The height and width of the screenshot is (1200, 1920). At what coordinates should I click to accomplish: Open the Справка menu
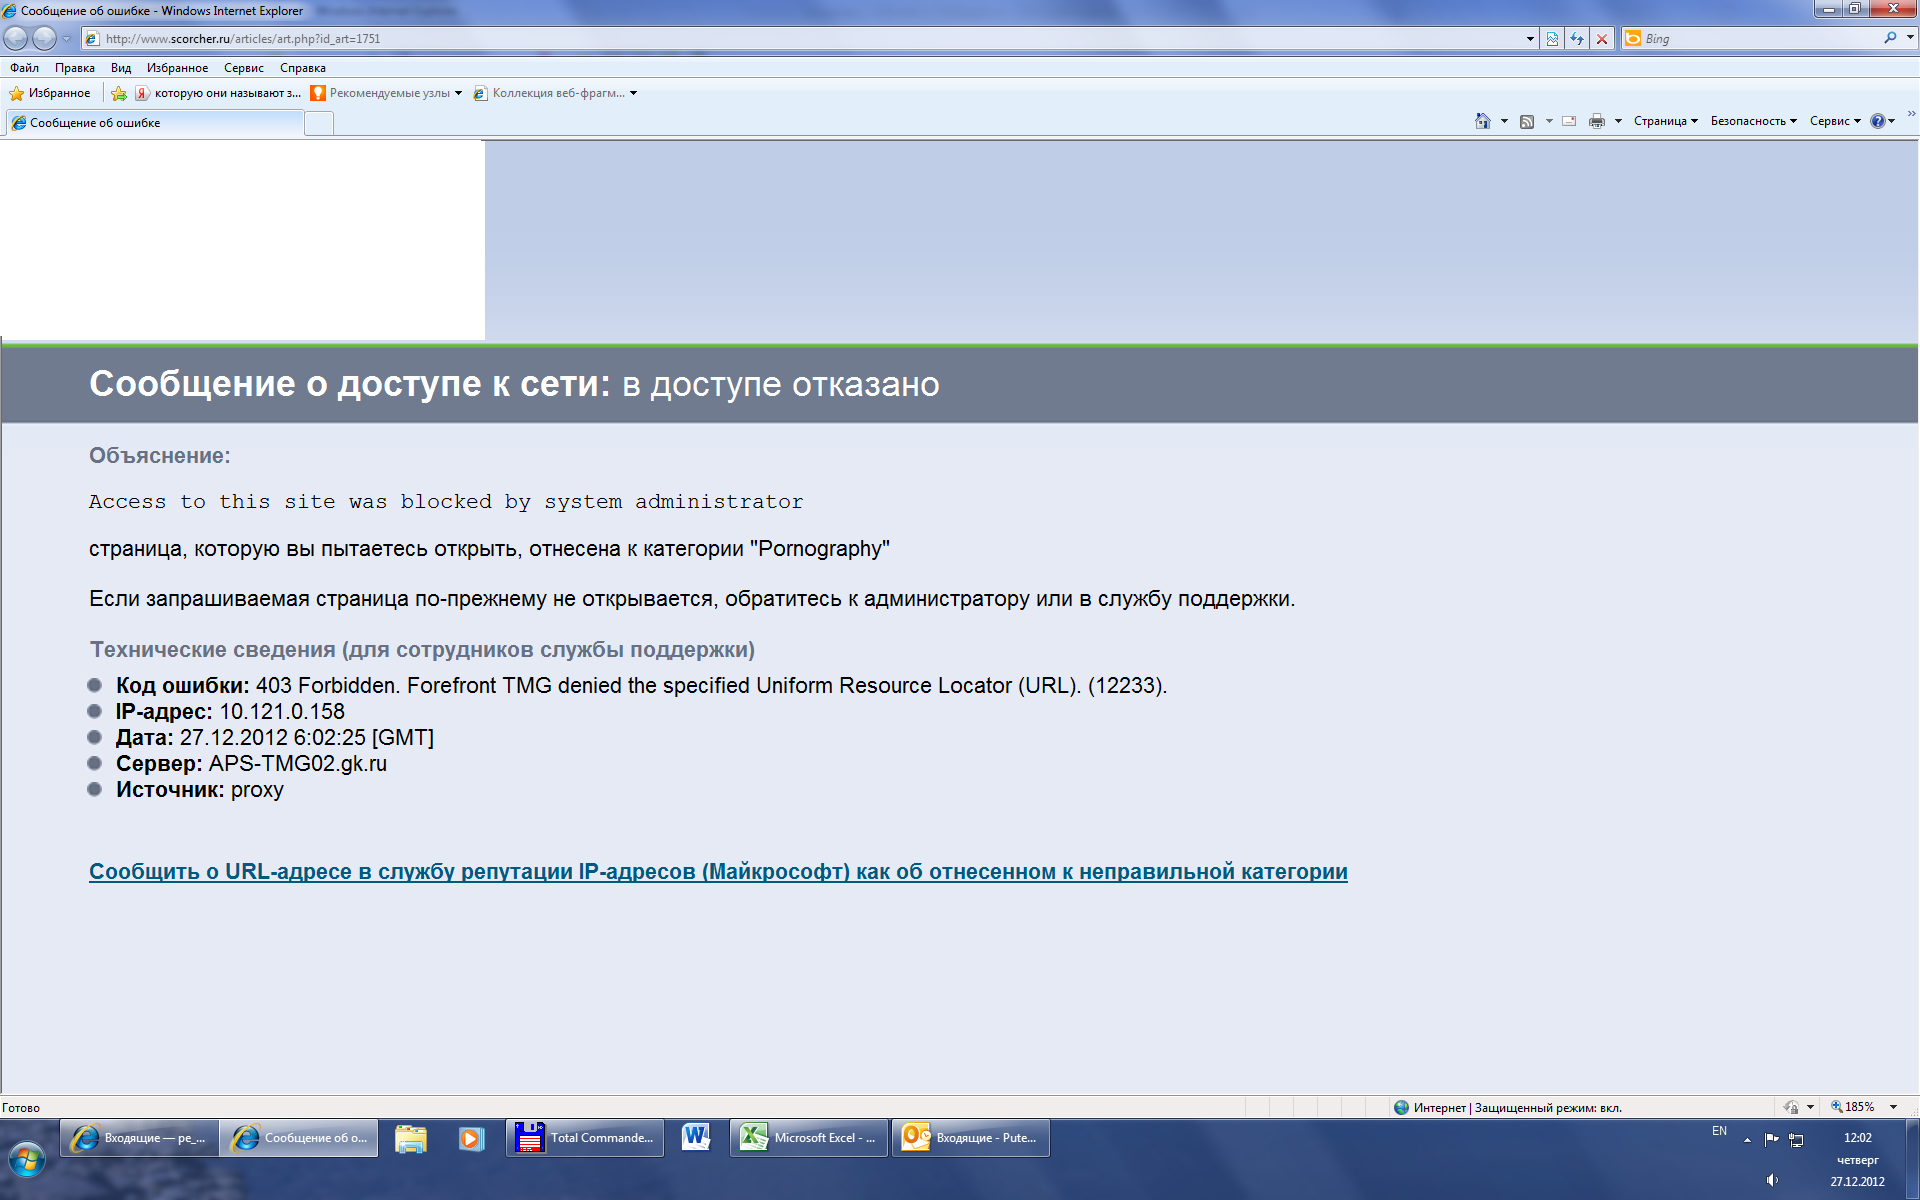pos(303,68)
